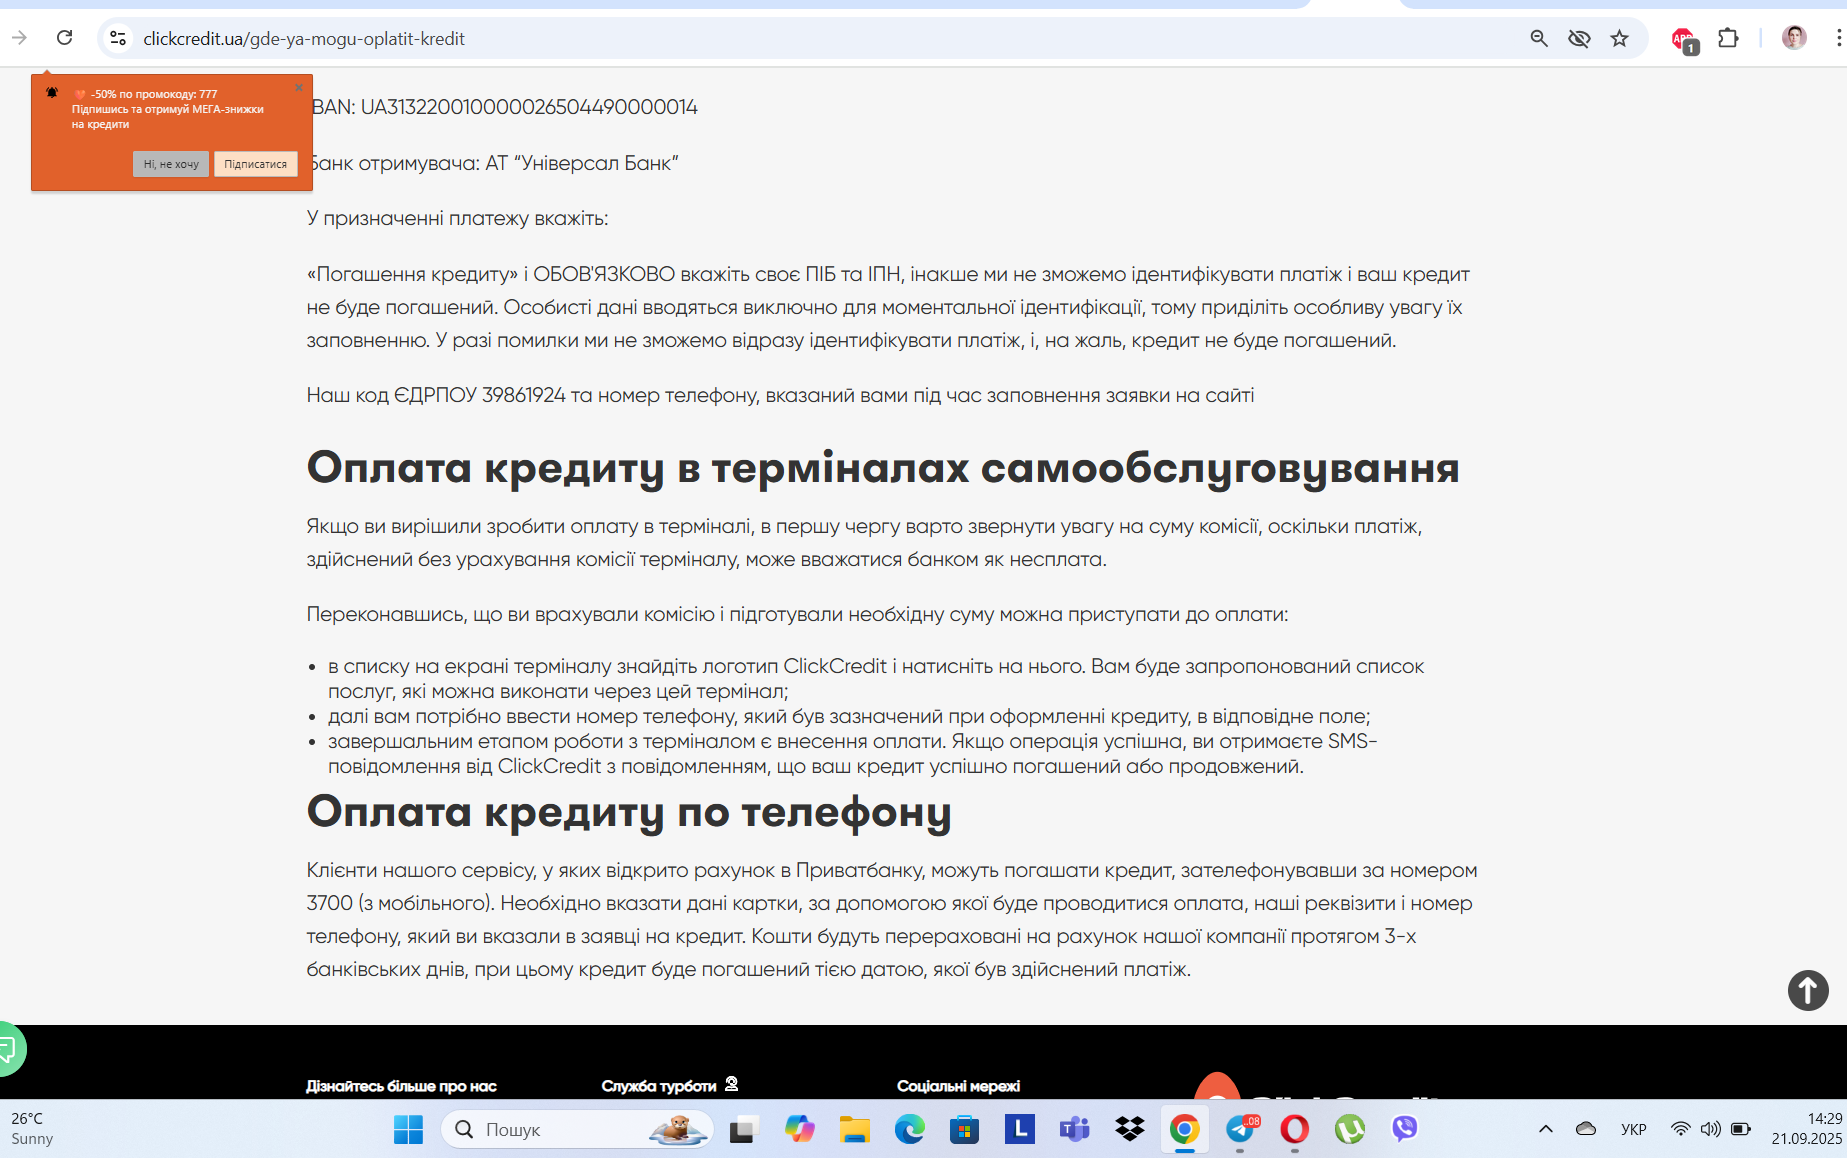
Task: Click the "Соціальні мережі" footer heading
Action: coord(958,1086)
